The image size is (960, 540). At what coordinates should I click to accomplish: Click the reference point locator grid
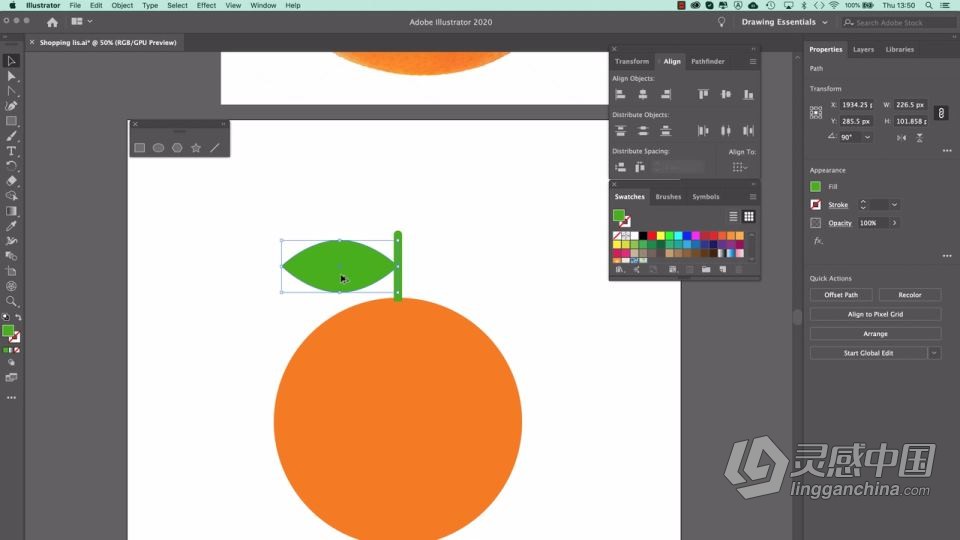click(x=816, y=113)
